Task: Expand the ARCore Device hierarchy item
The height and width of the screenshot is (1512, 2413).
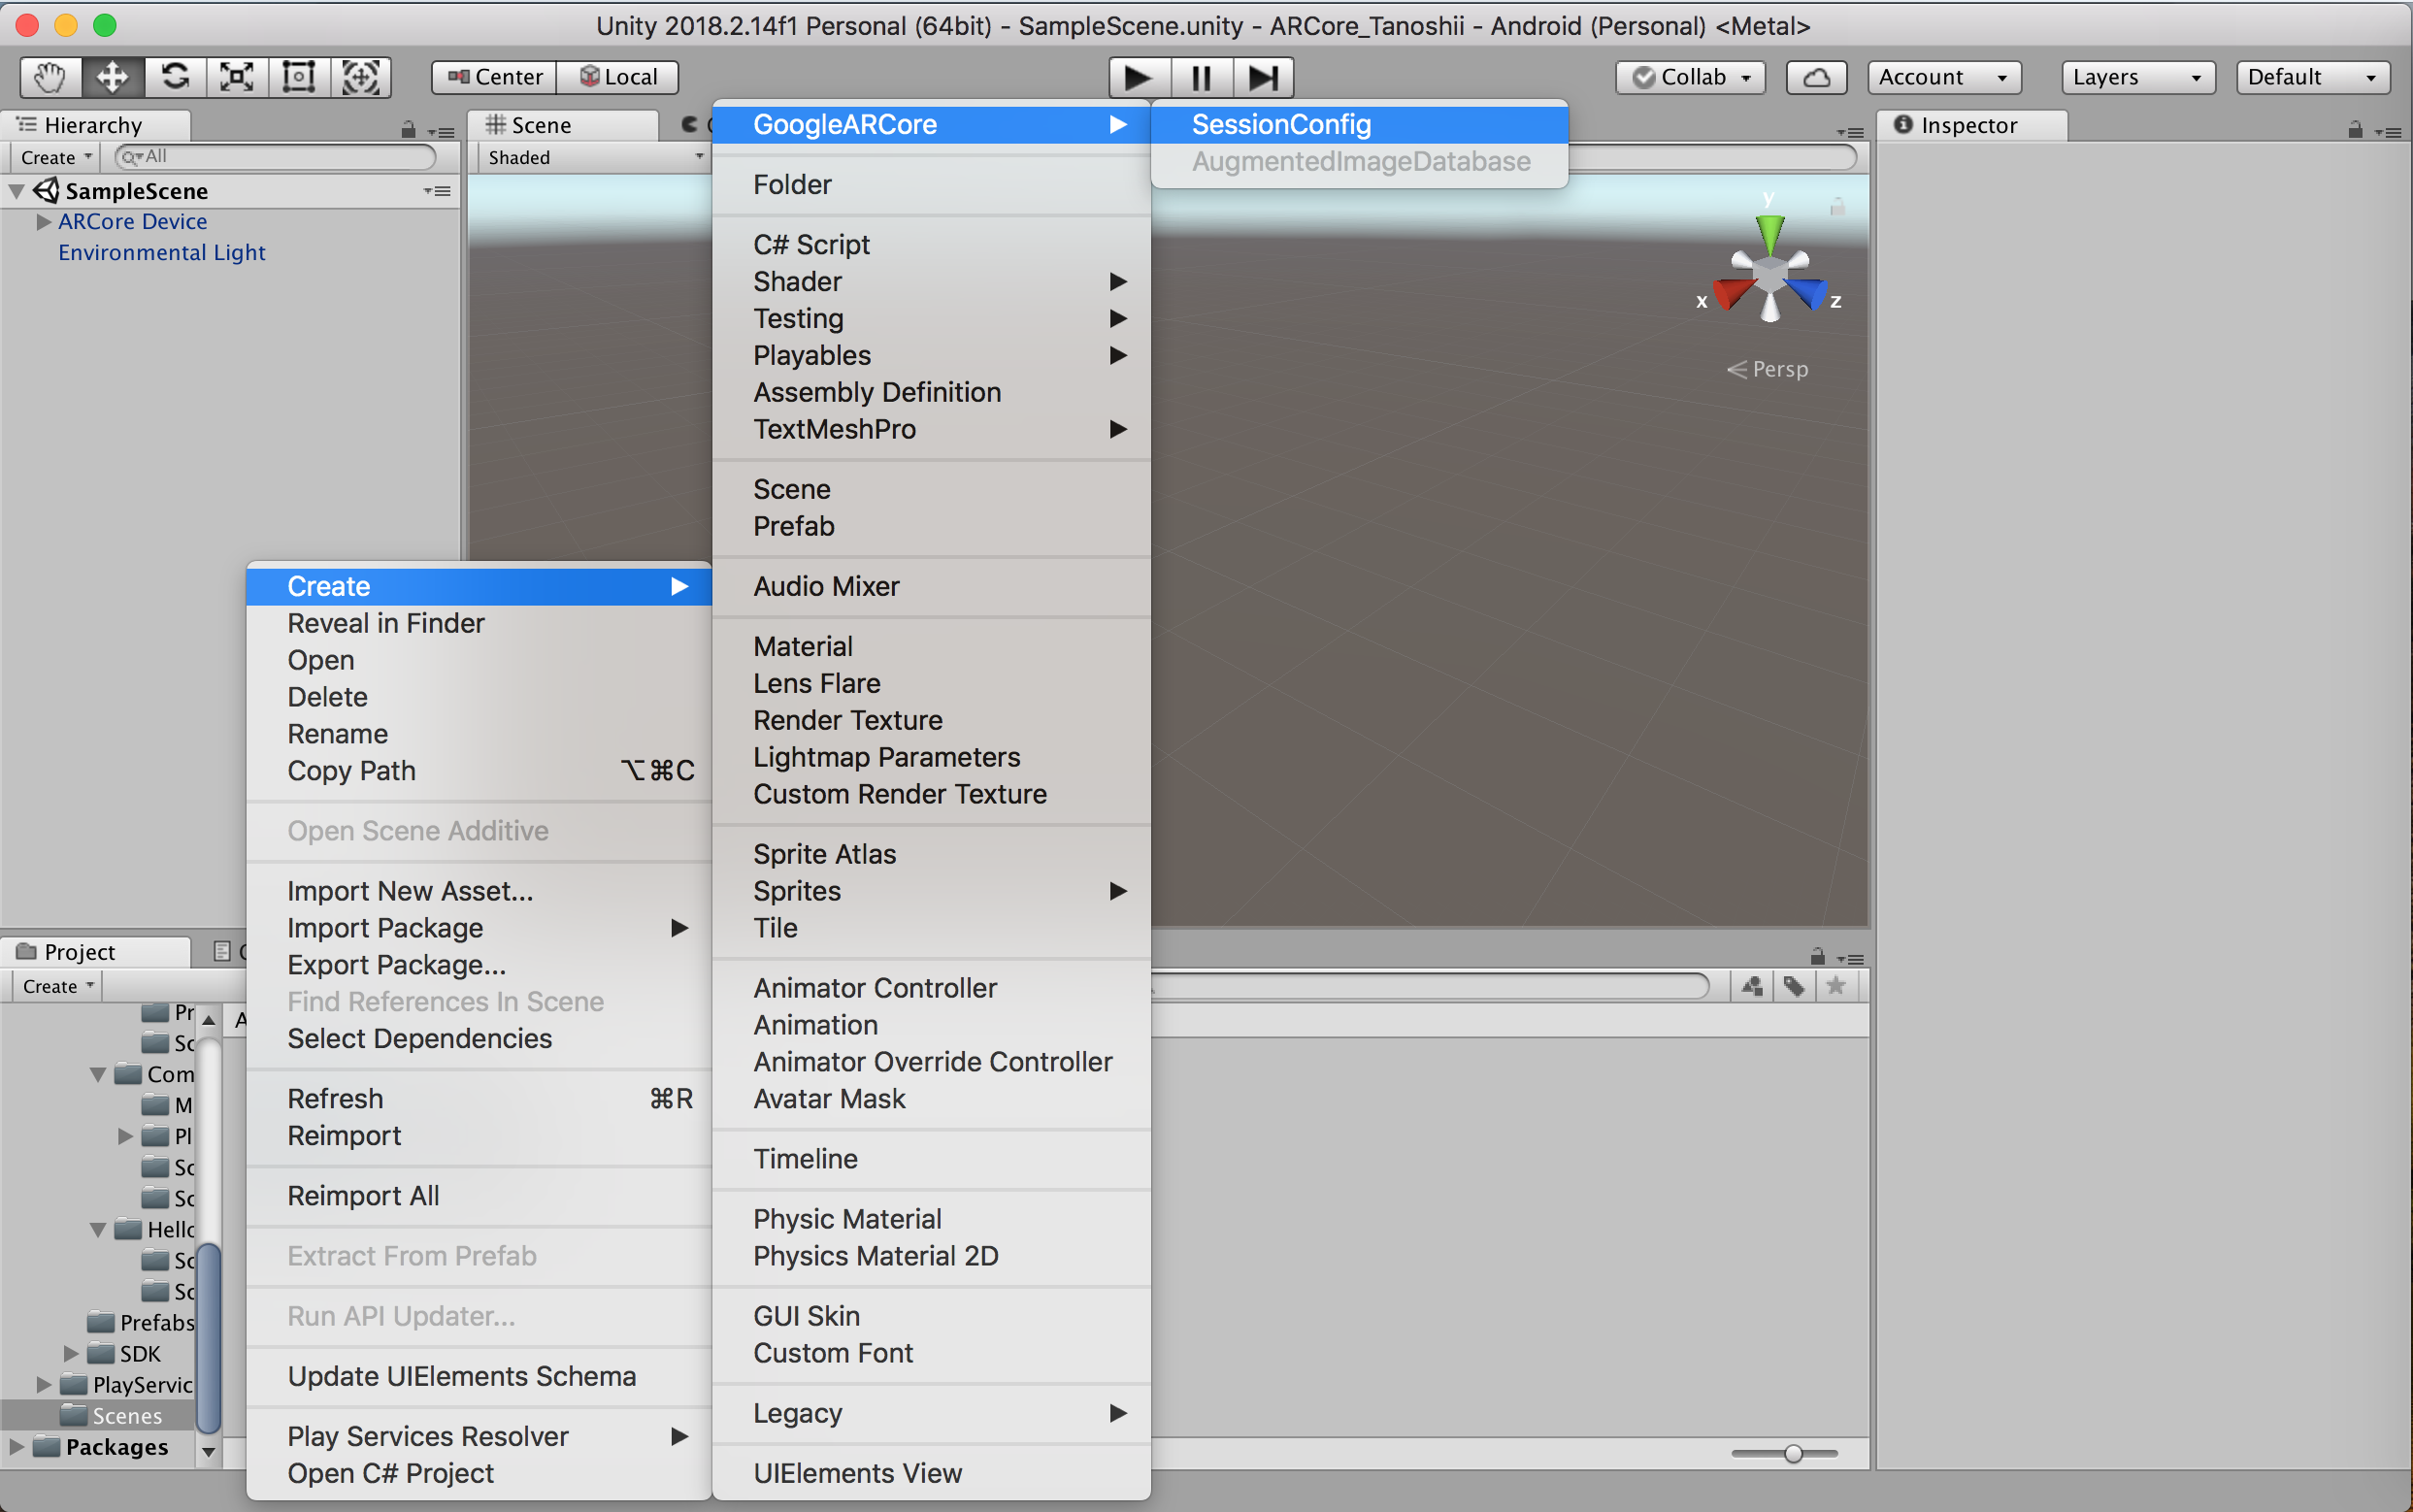Action: (44, 222)
